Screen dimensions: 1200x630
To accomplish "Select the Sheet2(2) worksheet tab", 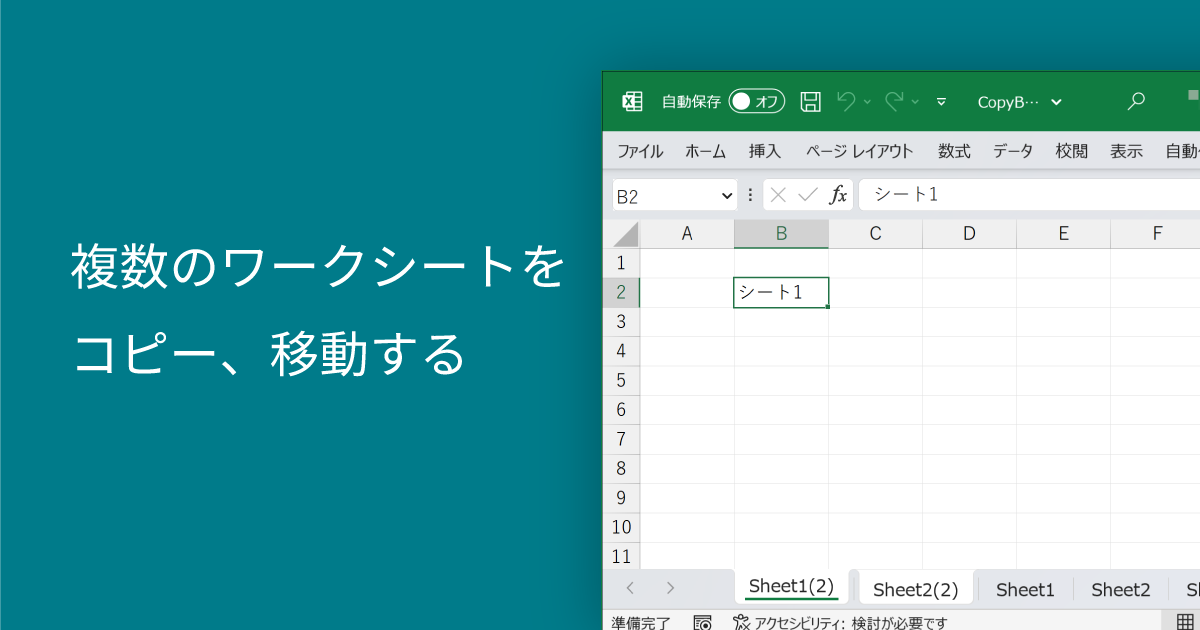I will (915, 588).
